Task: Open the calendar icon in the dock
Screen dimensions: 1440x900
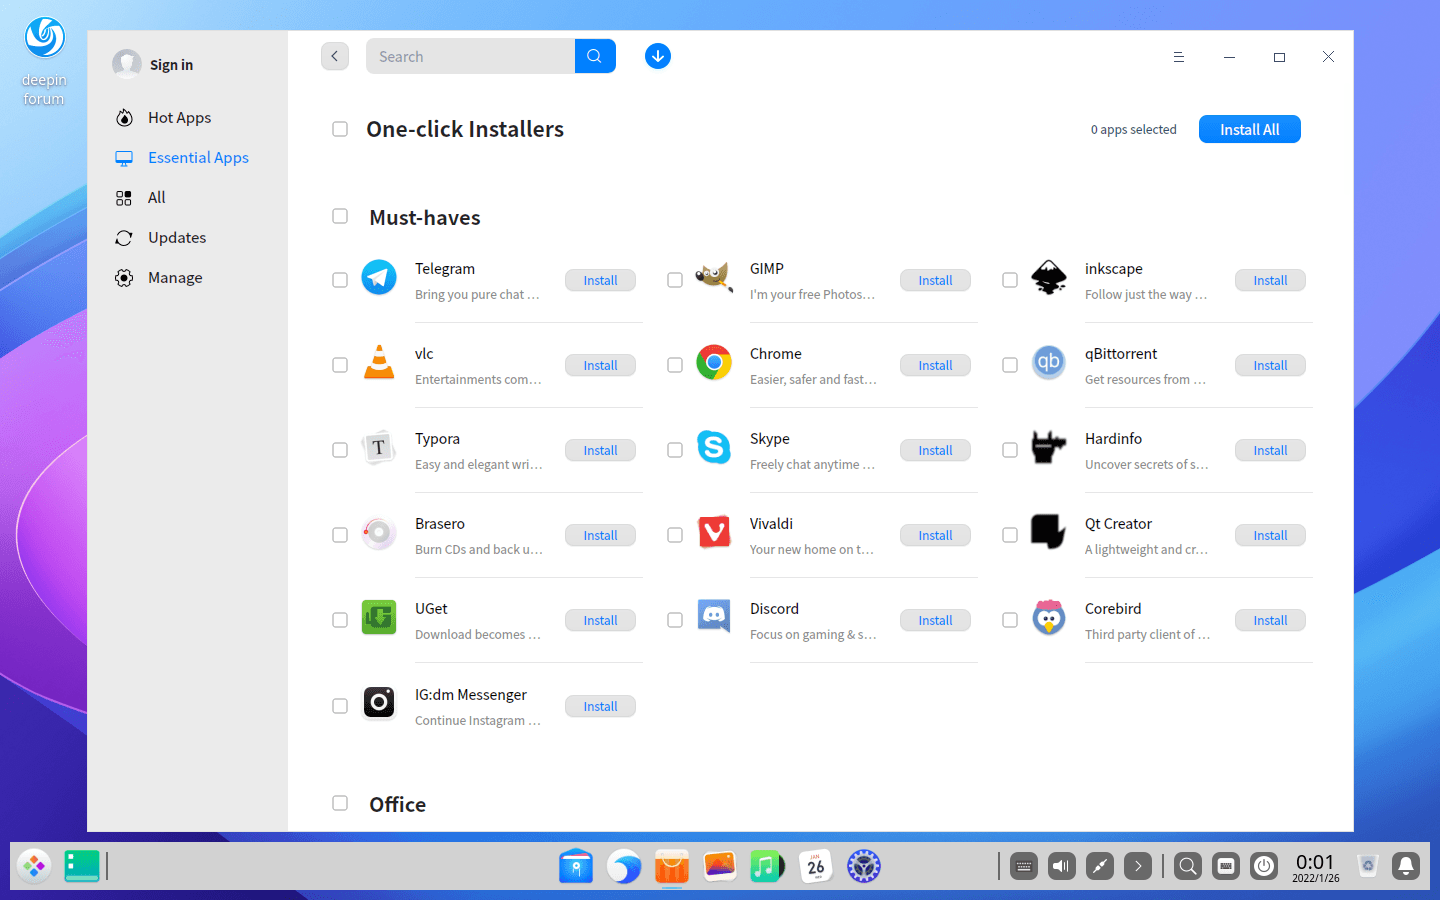Action: click(816, 866)
